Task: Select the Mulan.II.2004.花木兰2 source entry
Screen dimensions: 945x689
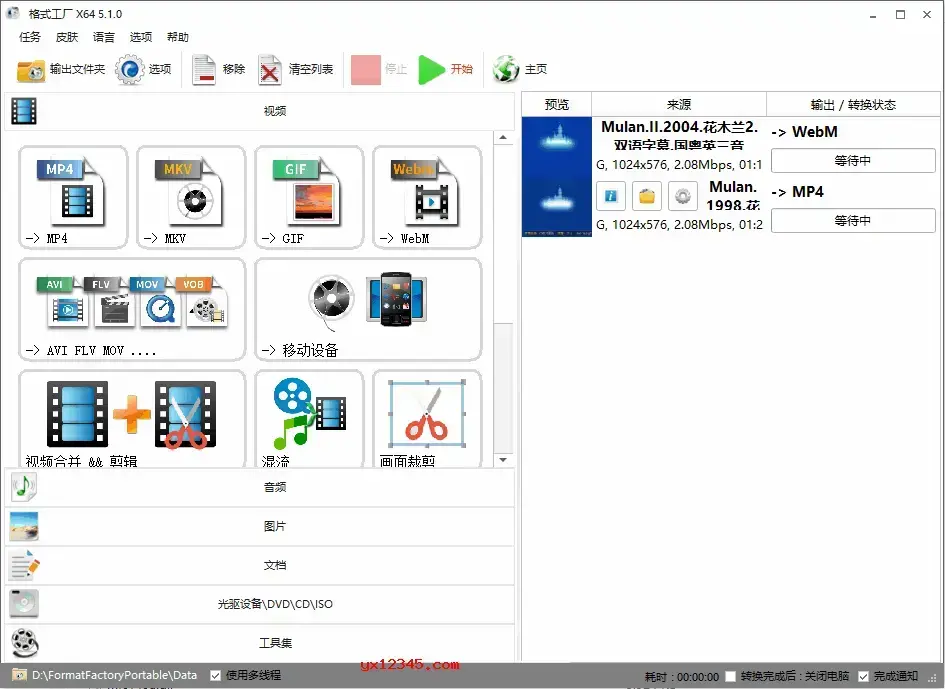Action: click(679, 146)
